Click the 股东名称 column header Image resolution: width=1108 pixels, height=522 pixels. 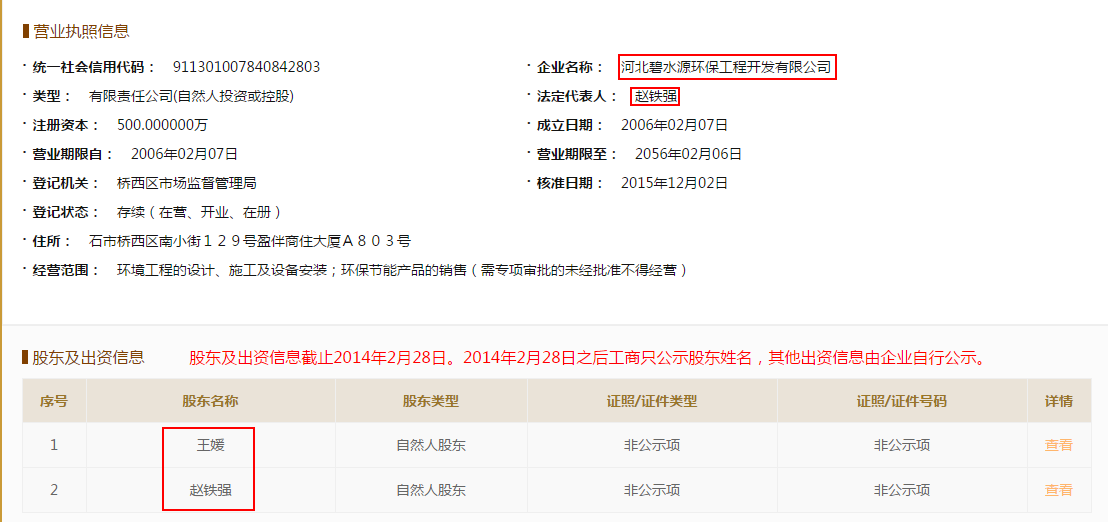coord(210,401)
